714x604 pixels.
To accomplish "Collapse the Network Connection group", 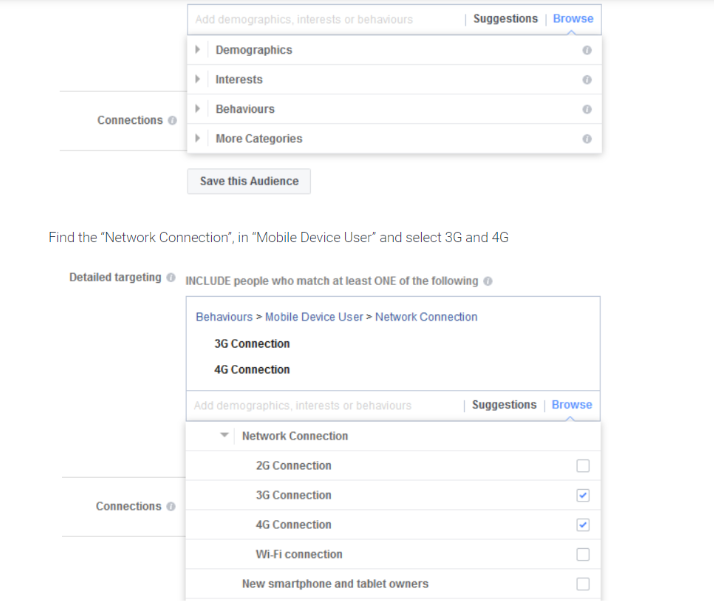I will coord(225,436).
